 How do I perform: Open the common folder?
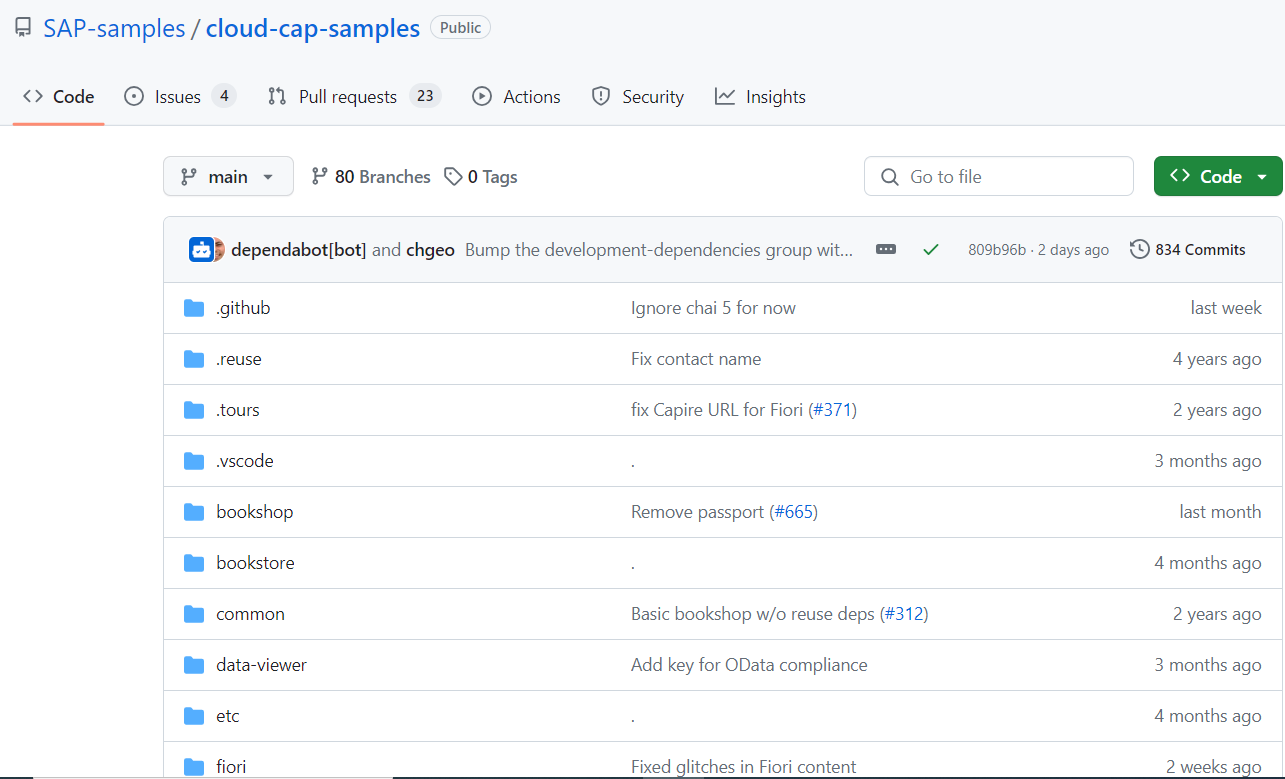pos(250,614)
